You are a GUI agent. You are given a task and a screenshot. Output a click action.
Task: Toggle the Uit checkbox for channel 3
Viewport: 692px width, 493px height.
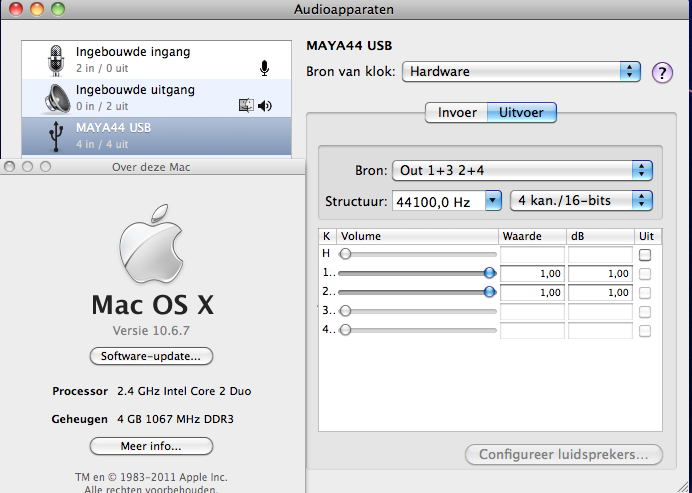645,312
